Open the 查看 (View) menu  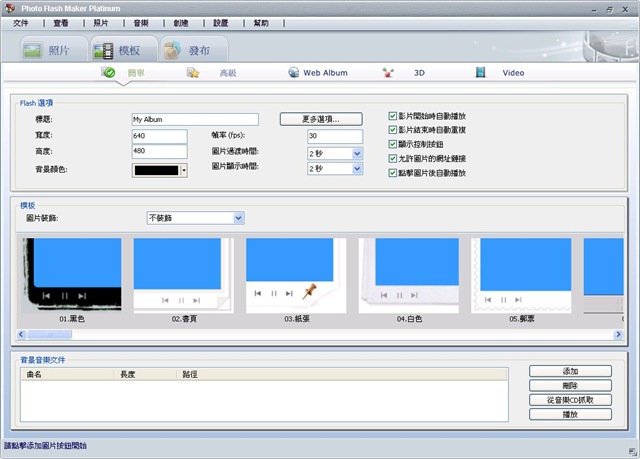tap(61, 23)
